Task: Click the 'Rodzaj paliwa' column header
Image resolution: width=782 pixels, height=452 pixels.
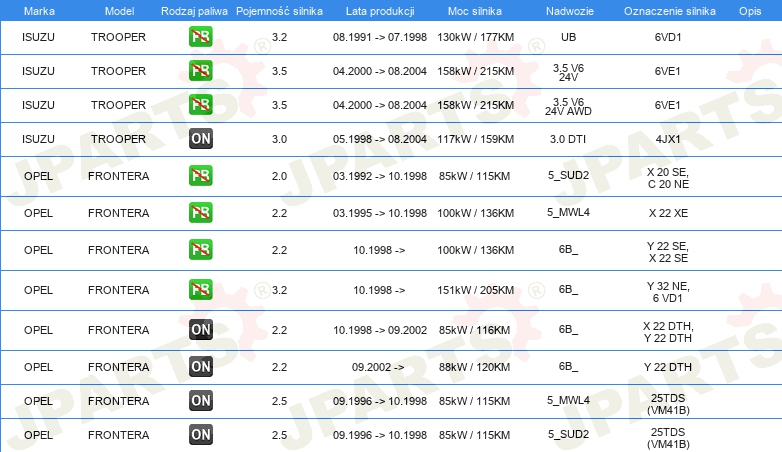Action: 194,11
